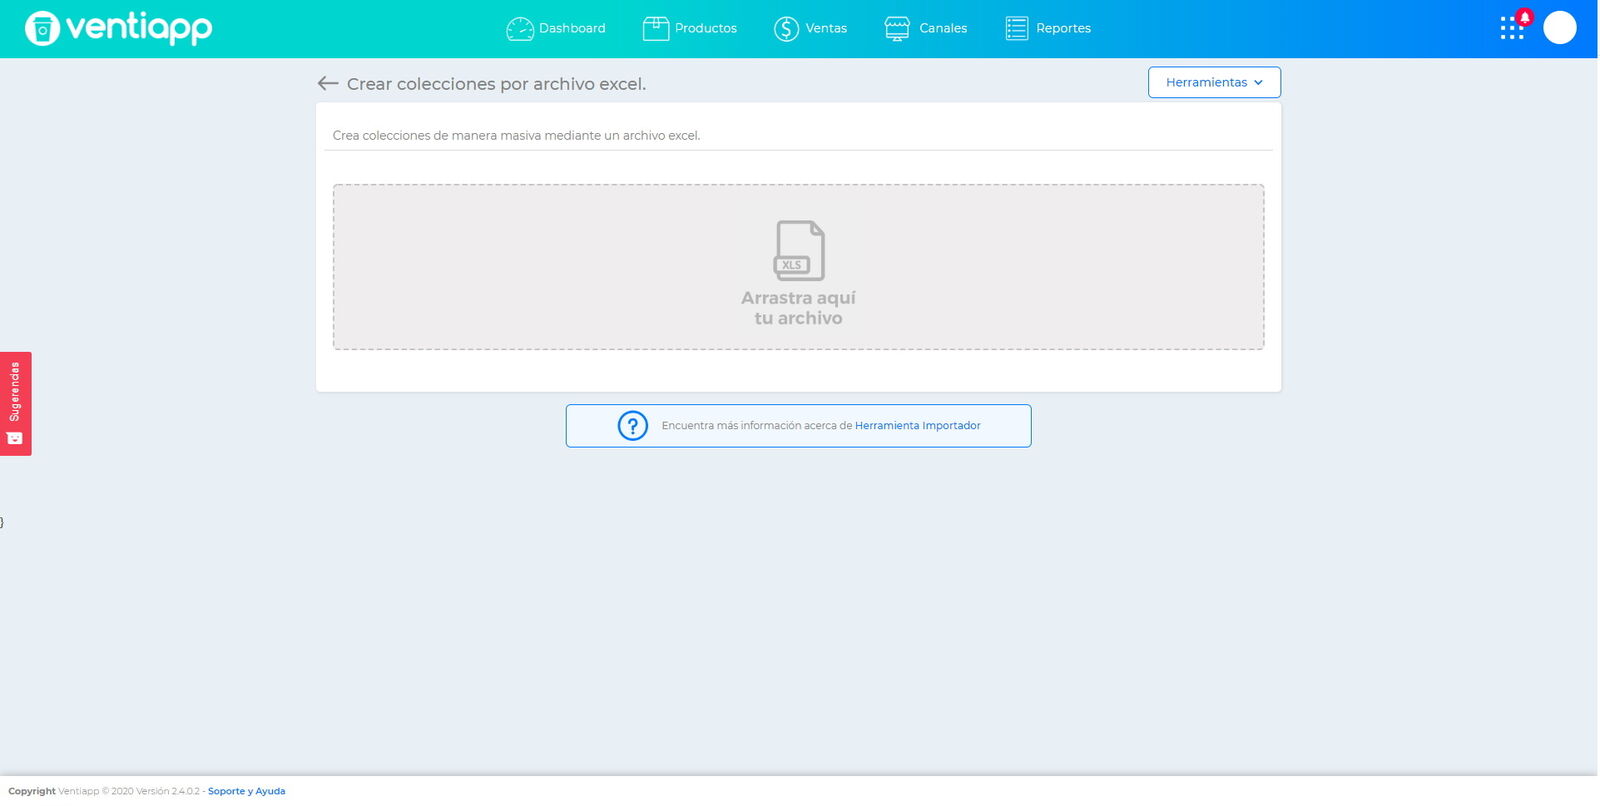Click the Copyright Ventiapp version text
Image resolution: width=1600 pixels, height=806 pixels.
(x=104, y=791)
